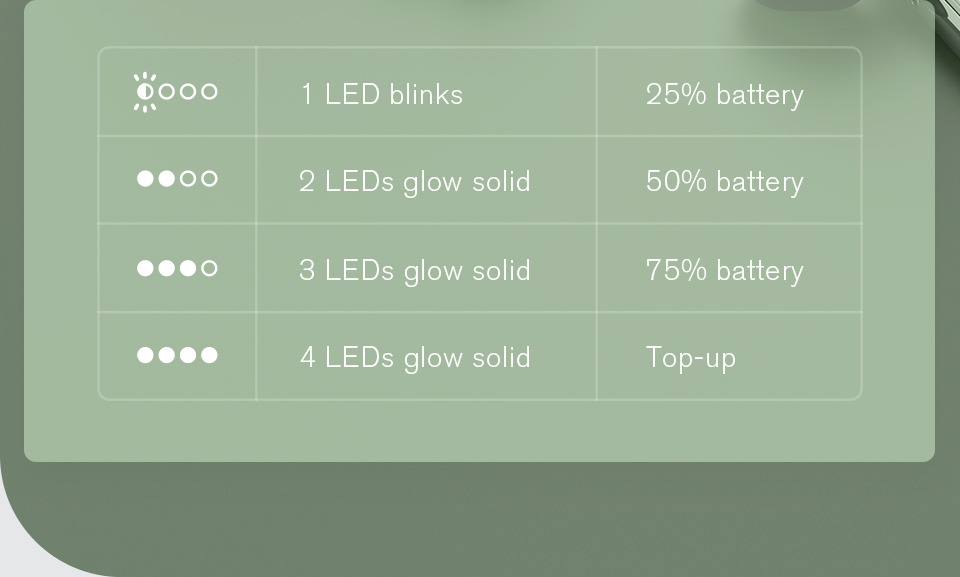The image size is (960, 577).
Task: Click the third filled LED dot in the 75% battery row
Action: pos(188,268)
